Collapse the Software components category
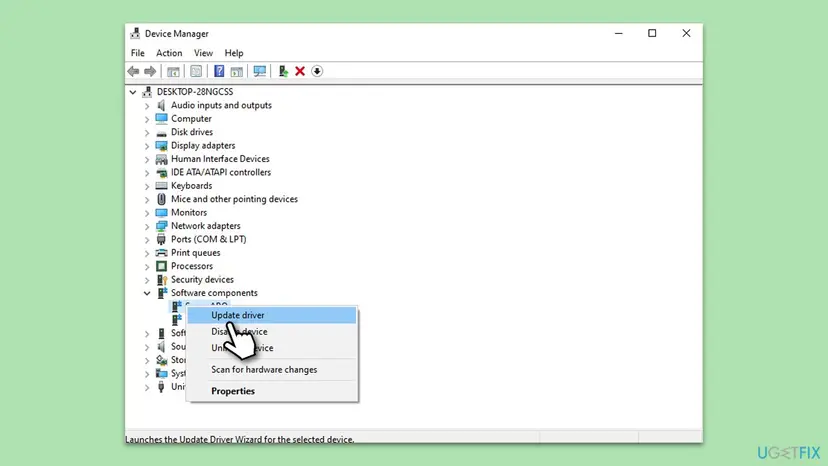 tap(147, 293)
